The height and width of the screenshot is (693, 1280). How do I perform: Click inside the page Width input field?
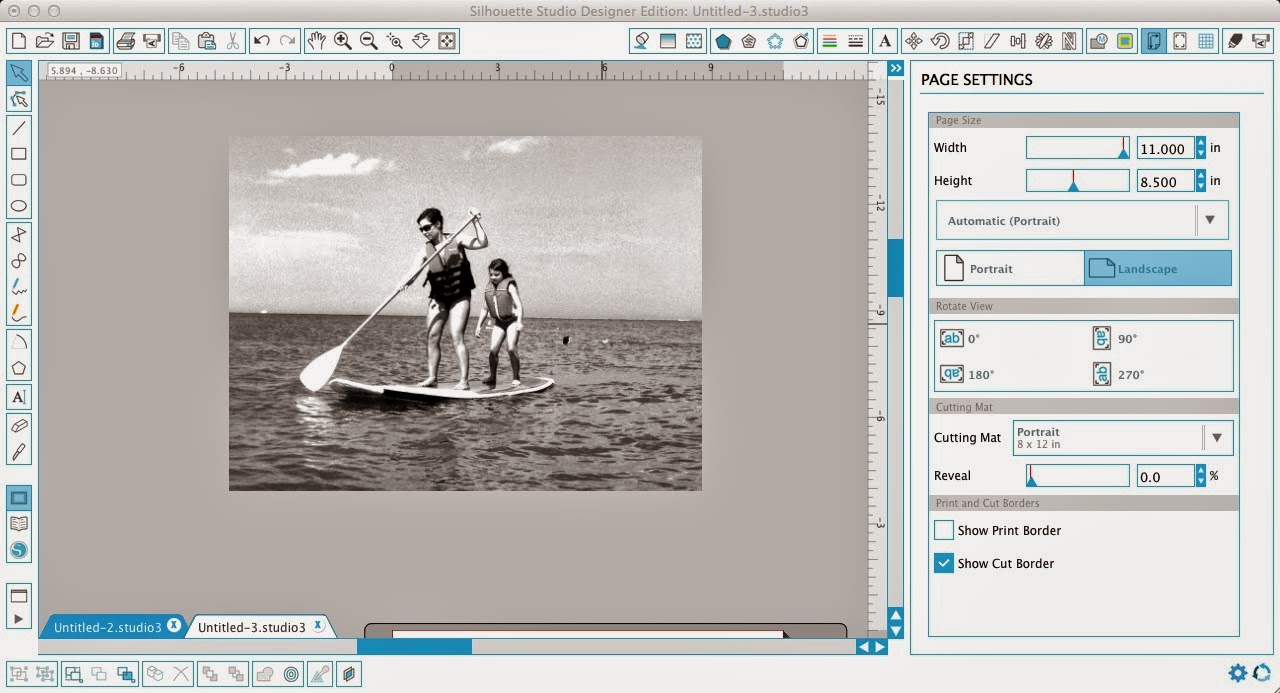click(x=1165, y=148)
